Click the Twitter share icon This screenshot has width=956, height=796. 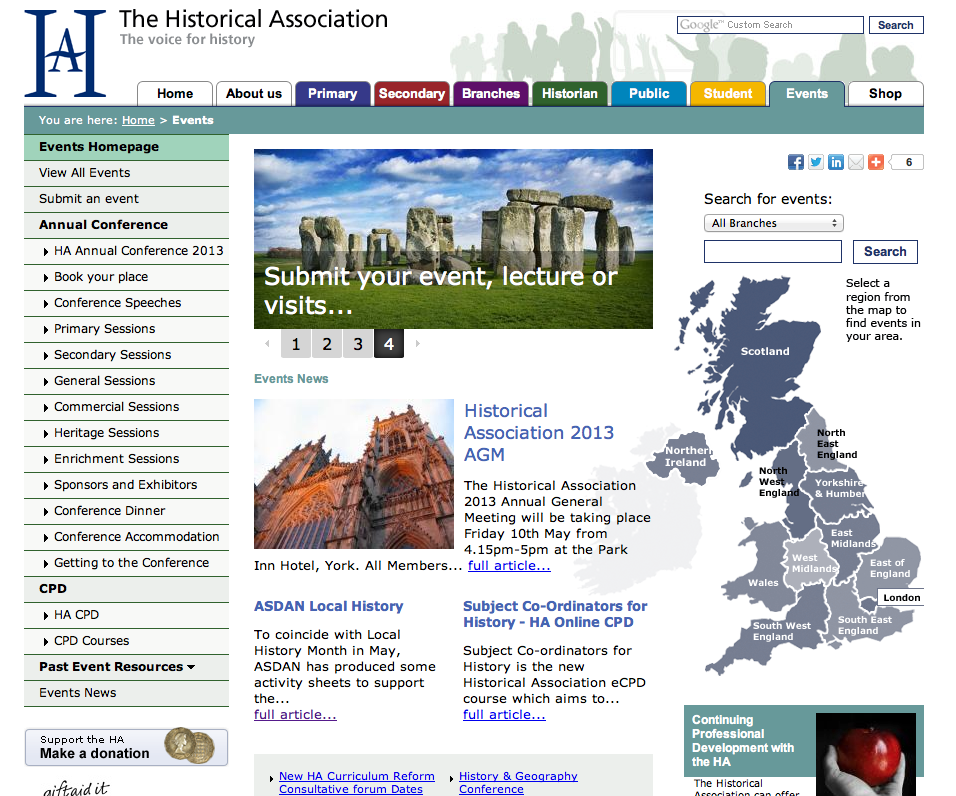[x=816, y=162]
